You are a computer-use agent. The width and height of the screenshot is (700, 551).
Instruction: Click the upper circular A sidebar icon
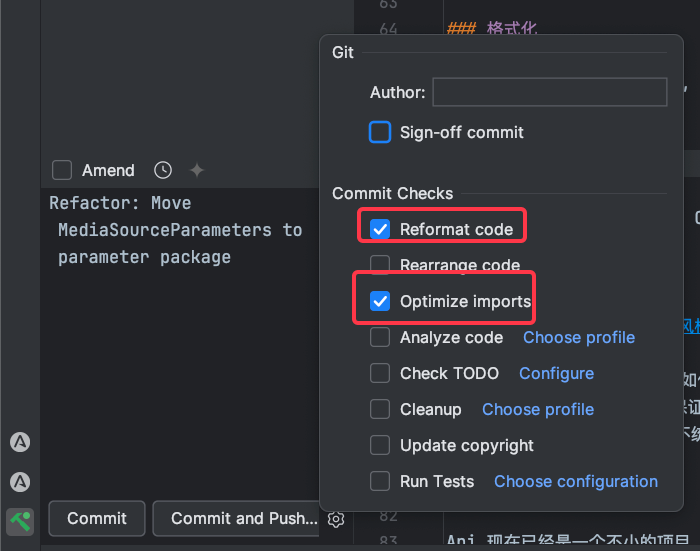coord(20,442)
